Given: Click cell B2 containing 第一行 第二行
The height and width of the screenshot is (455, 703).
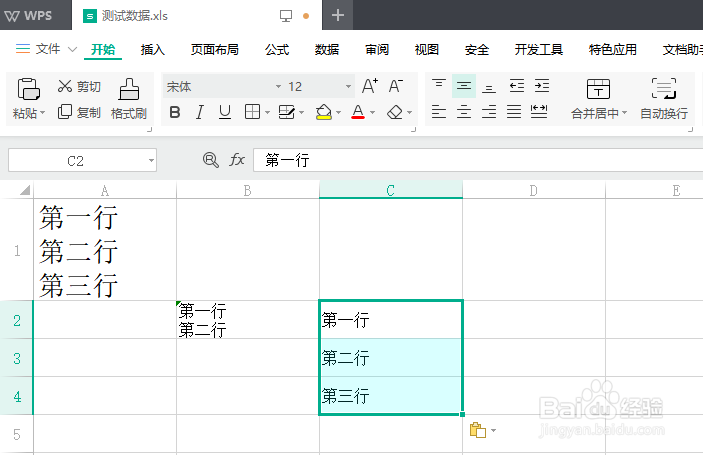Looking at the screenshot, I should 248,320.
